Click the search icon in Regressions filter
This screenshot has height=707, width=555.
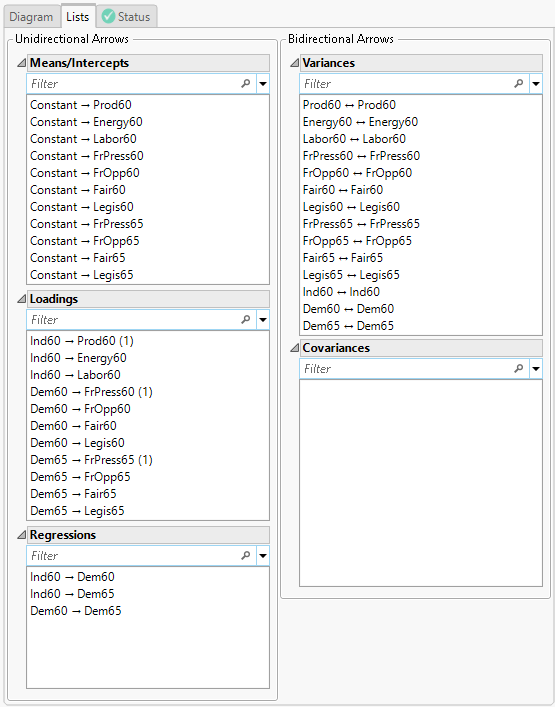tap(246, 556)
